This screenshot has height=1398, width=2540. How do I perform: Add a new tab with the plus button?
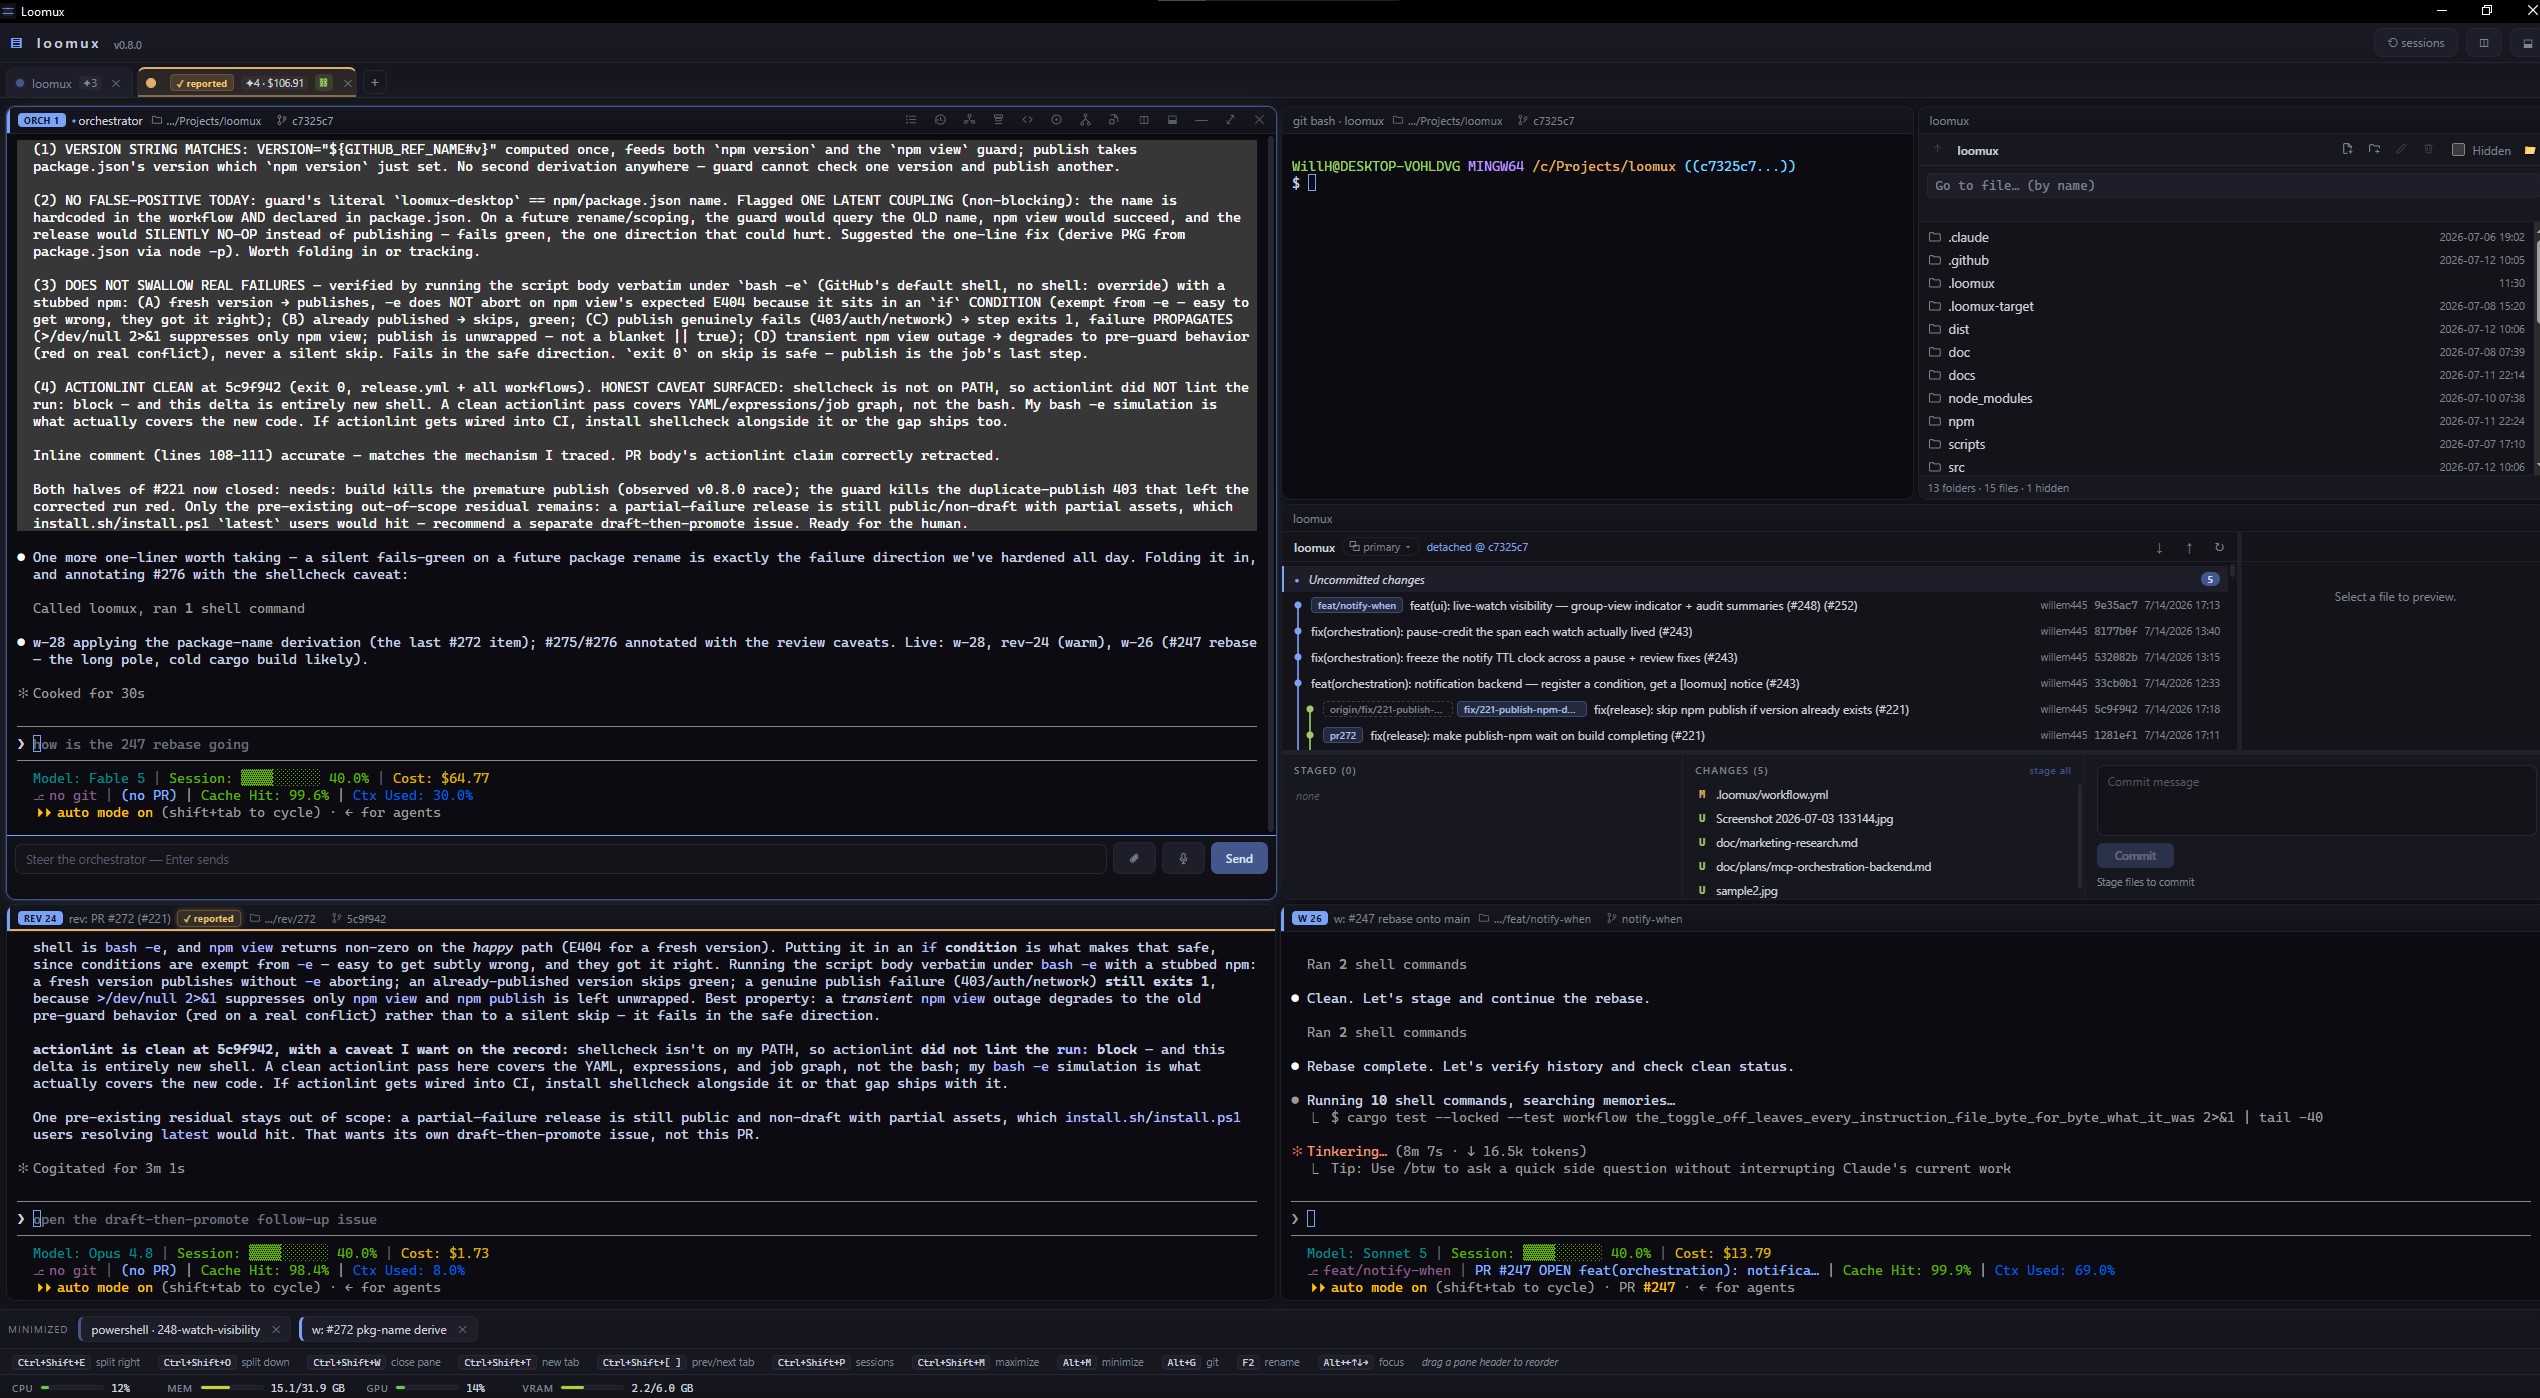click(374, 83)
